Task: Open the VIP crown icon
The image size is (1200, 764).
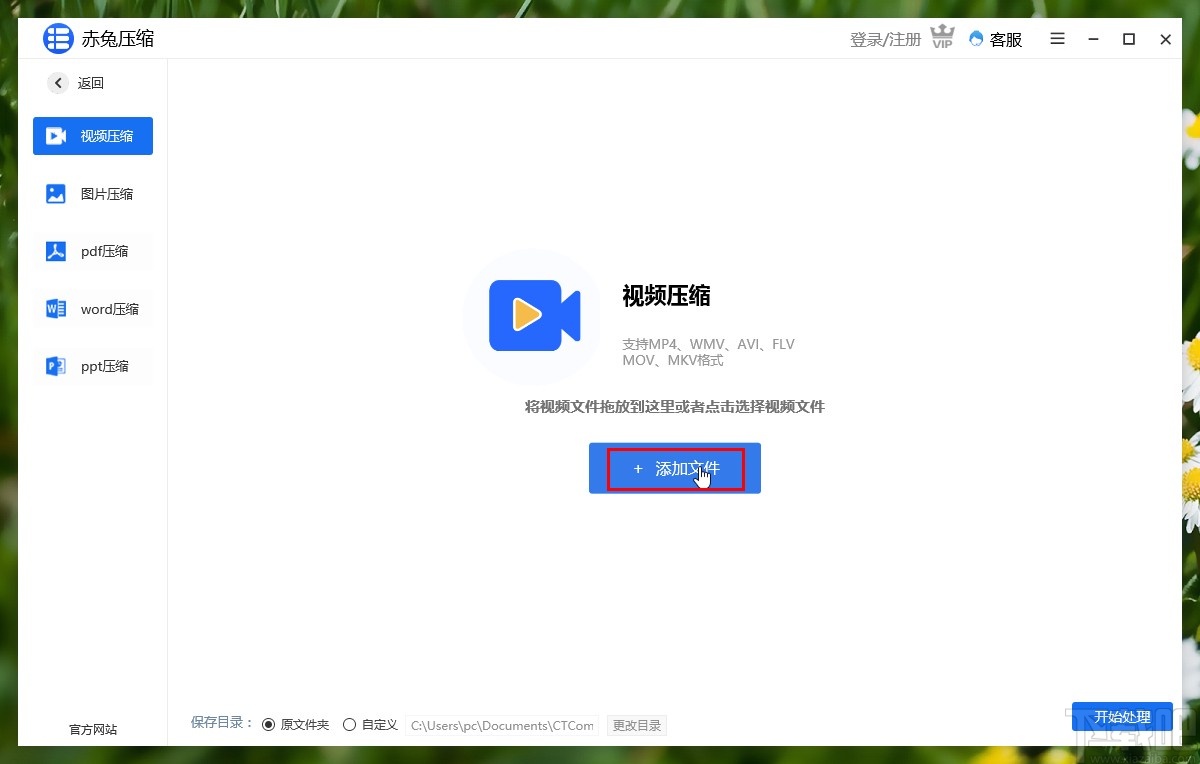Action: [x=942, y=39]
